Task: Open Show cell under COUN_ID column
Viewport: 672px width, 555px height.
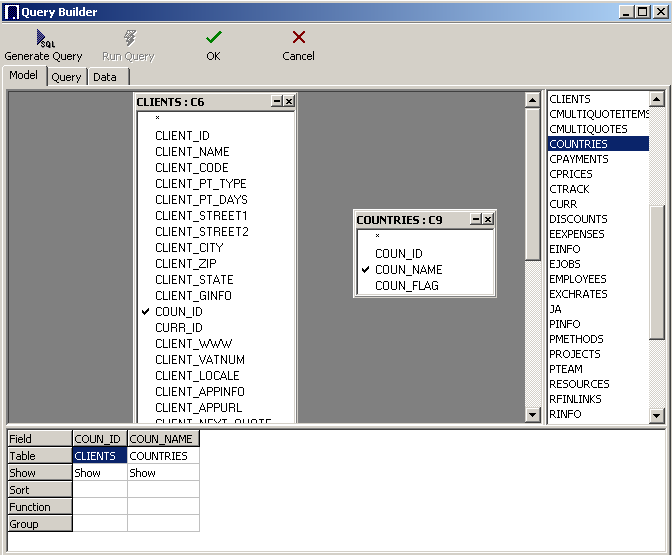Action: 99,473
